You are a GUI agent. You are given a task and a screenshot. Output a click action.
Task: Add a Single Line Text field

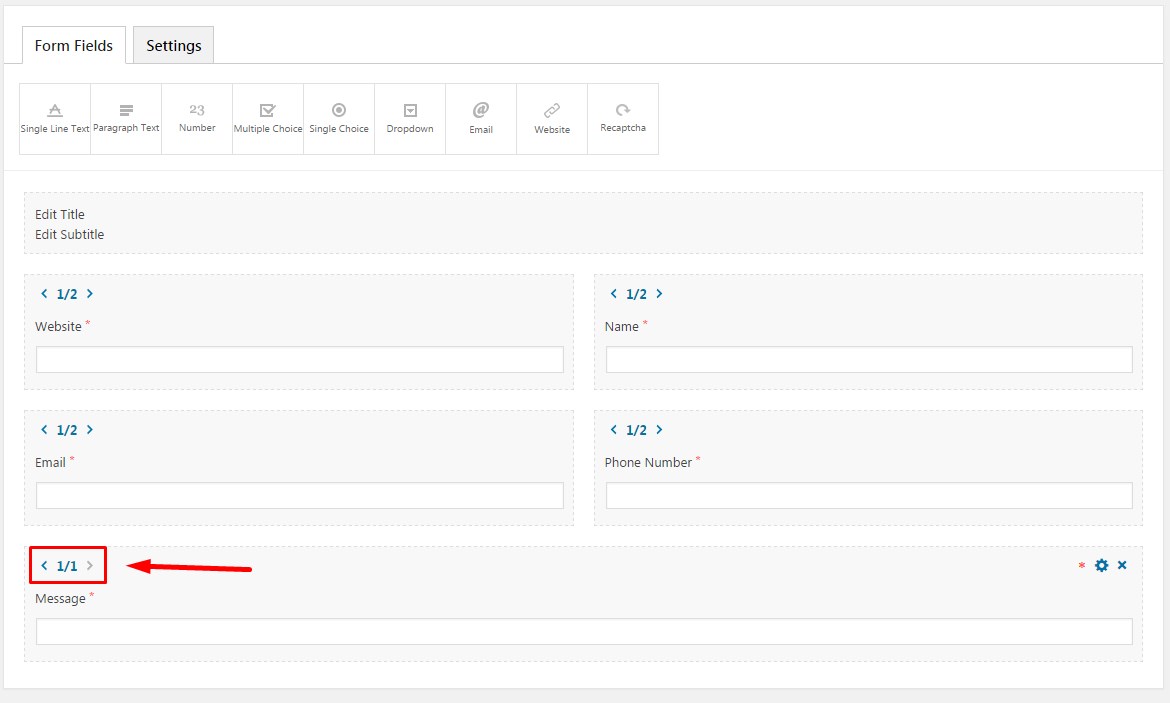click(55, 119)
